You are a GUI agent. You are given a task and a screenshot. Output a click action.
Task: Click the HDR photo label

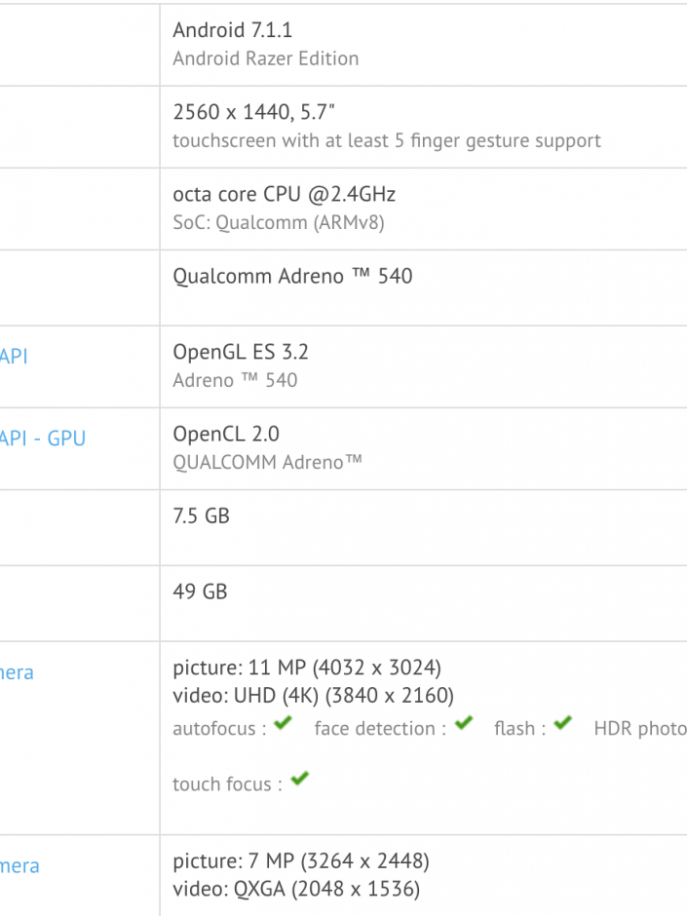(x=640, y=729)
